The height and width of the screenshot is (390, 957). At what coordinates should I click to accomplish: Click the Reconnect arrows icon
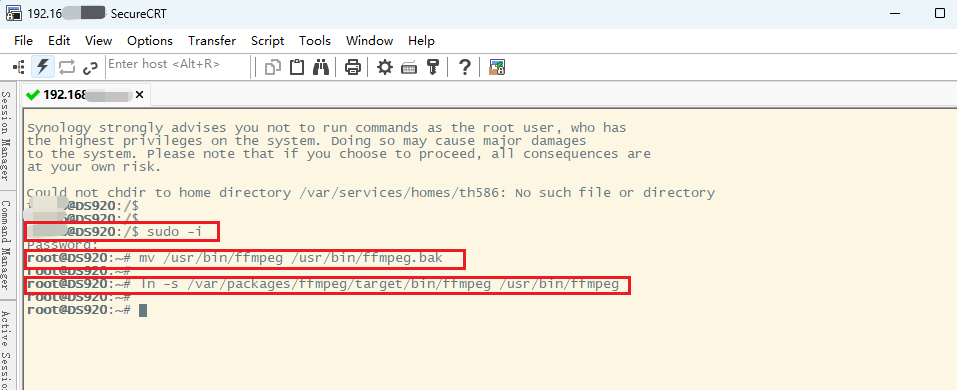[x=67, y=66]
